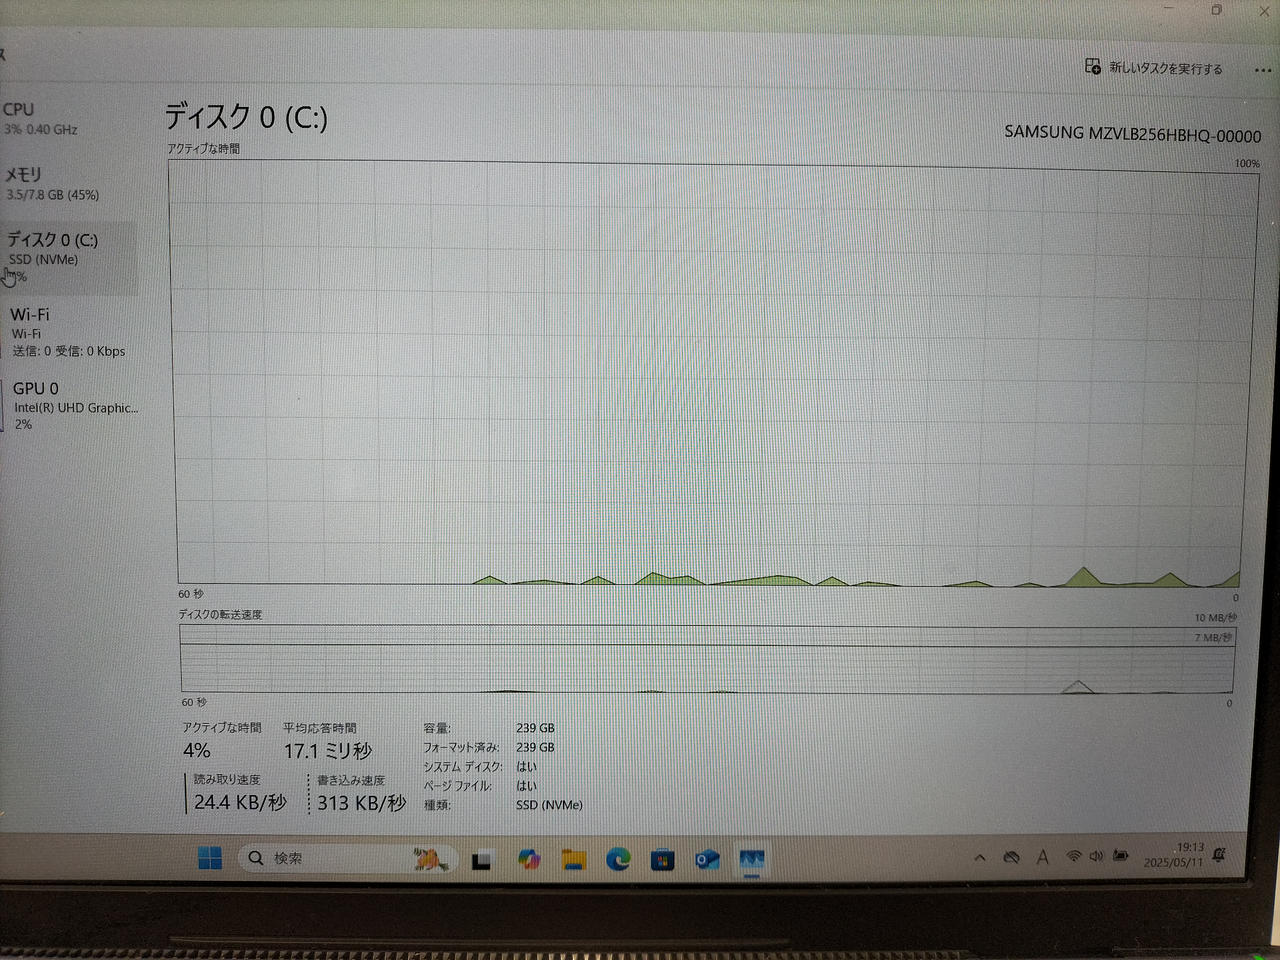1280x960 pixels.
Task: Click the Copilot icon in the taskbar
Action: click(529, 859)
